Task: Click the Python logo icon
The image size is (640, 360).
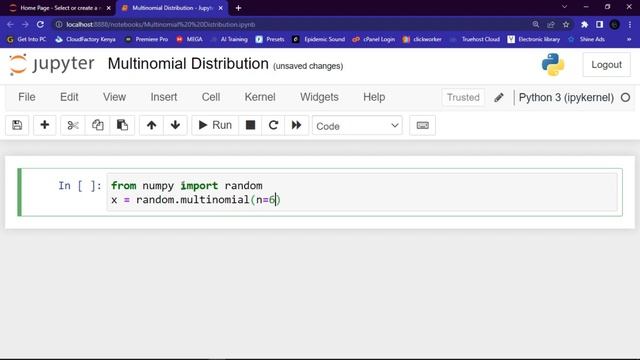Action: coord(553,64)
